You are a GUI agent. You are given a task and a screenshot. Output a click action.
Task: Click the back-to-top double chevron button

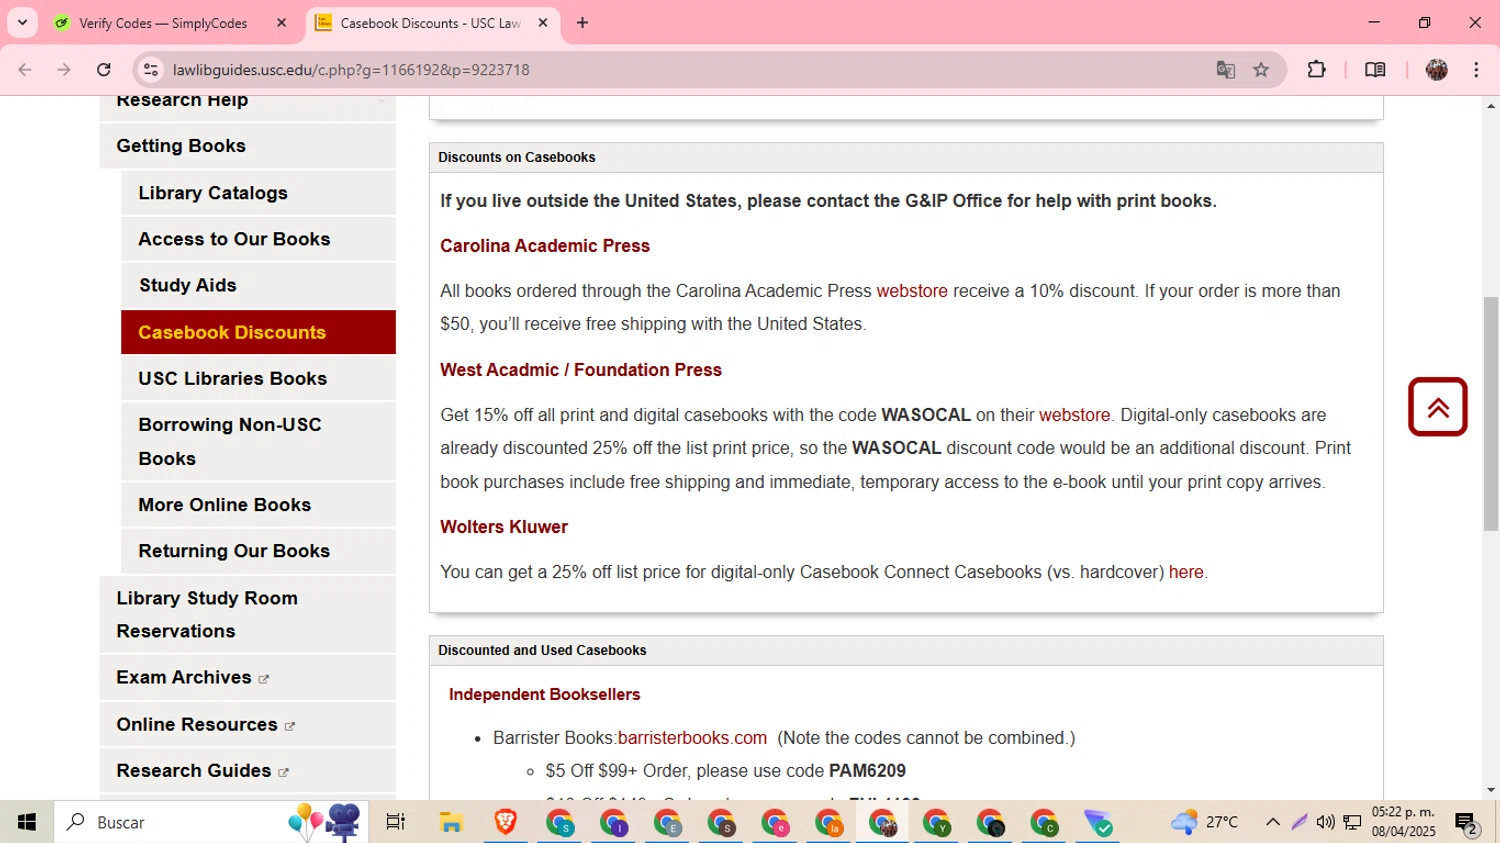click(x=1438, y=407)
